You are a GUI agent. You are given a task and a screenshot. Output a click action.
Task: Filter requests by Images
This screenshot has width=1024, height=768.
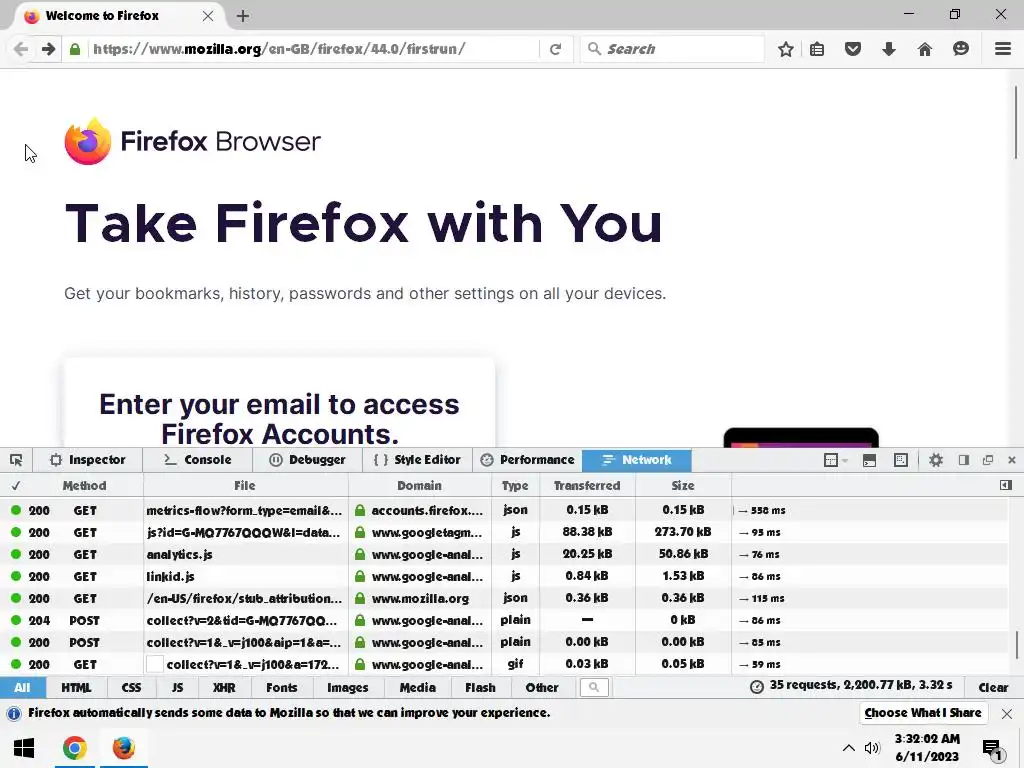pos(347,688)
